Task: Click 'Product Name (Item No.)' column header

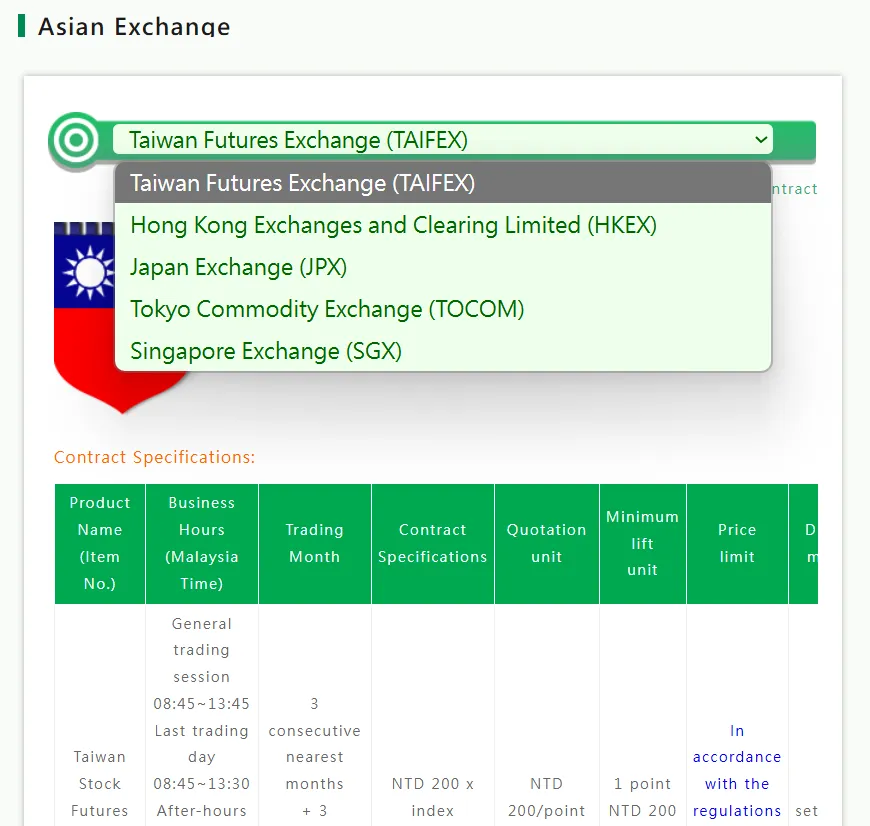Action: pyautogui.click(x=100, y=544)
